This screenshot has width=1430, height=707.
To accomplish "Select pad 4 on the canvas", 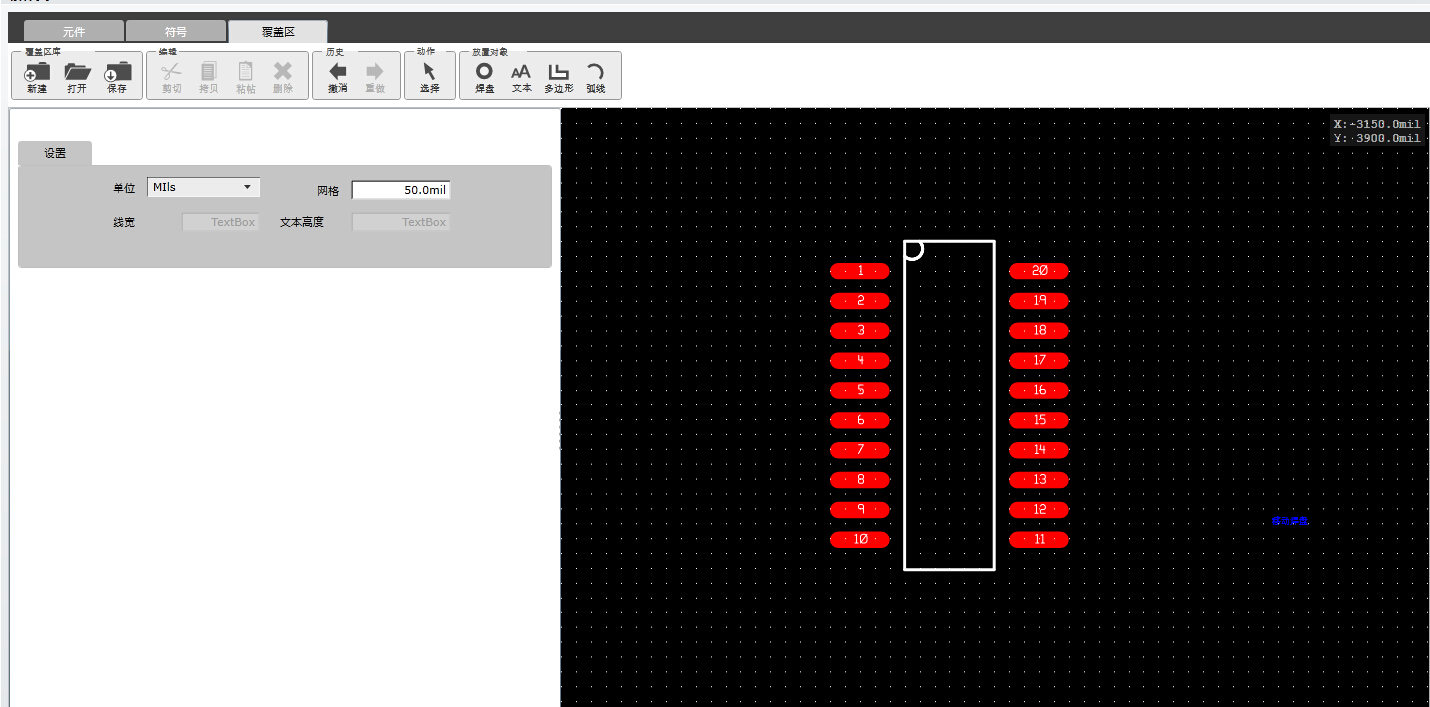I will point(860,360).
